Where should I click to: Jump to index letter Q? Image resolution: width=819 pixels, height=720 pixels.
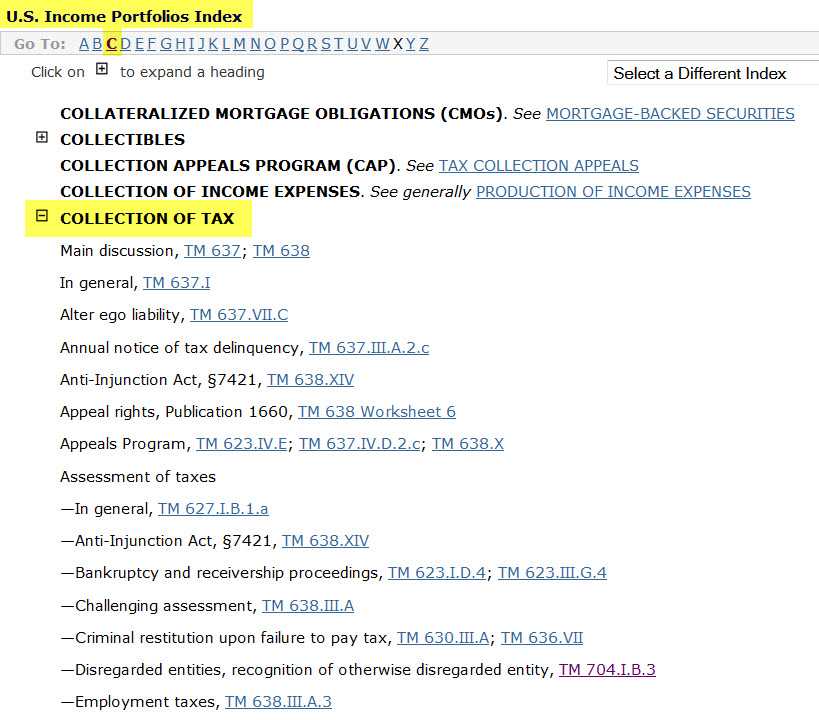pyautogui.click(x=298, y=44)
